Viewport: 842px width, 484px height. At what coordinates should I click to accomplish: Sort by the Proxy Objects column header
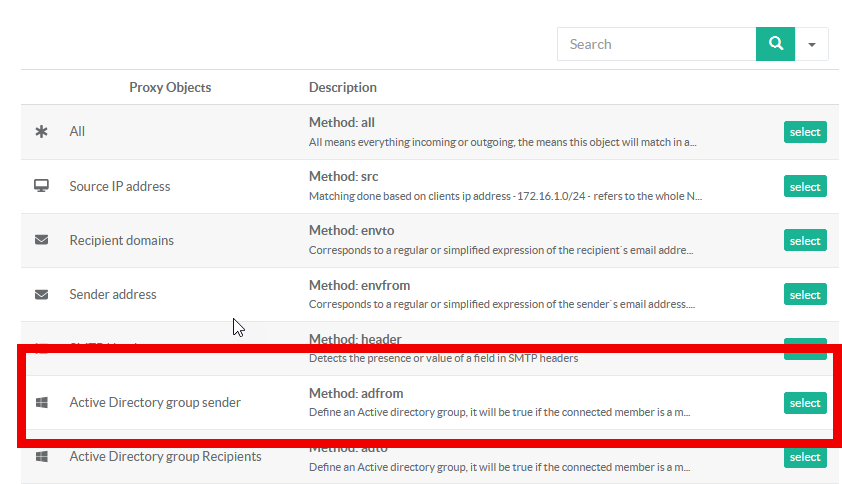point(170,87)
